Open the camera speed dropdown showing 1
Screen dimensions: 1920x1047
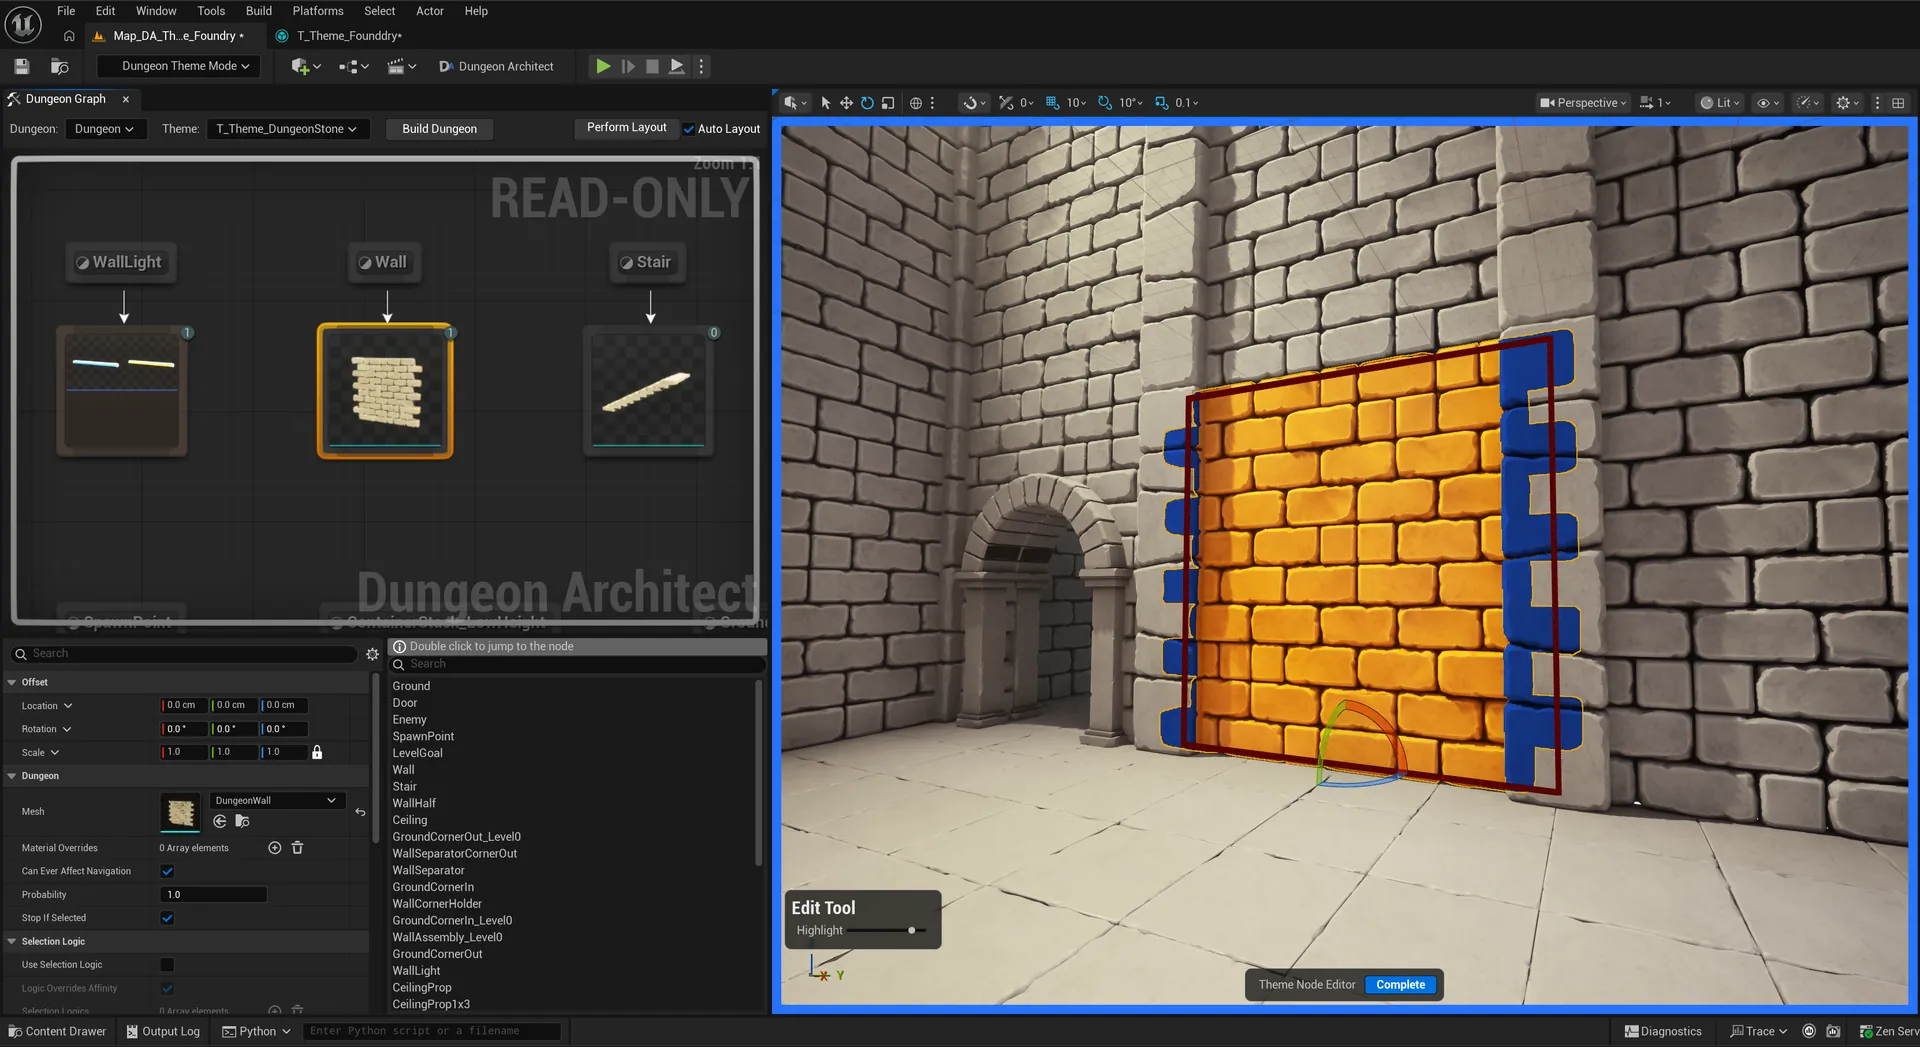tap(1655, 103)
